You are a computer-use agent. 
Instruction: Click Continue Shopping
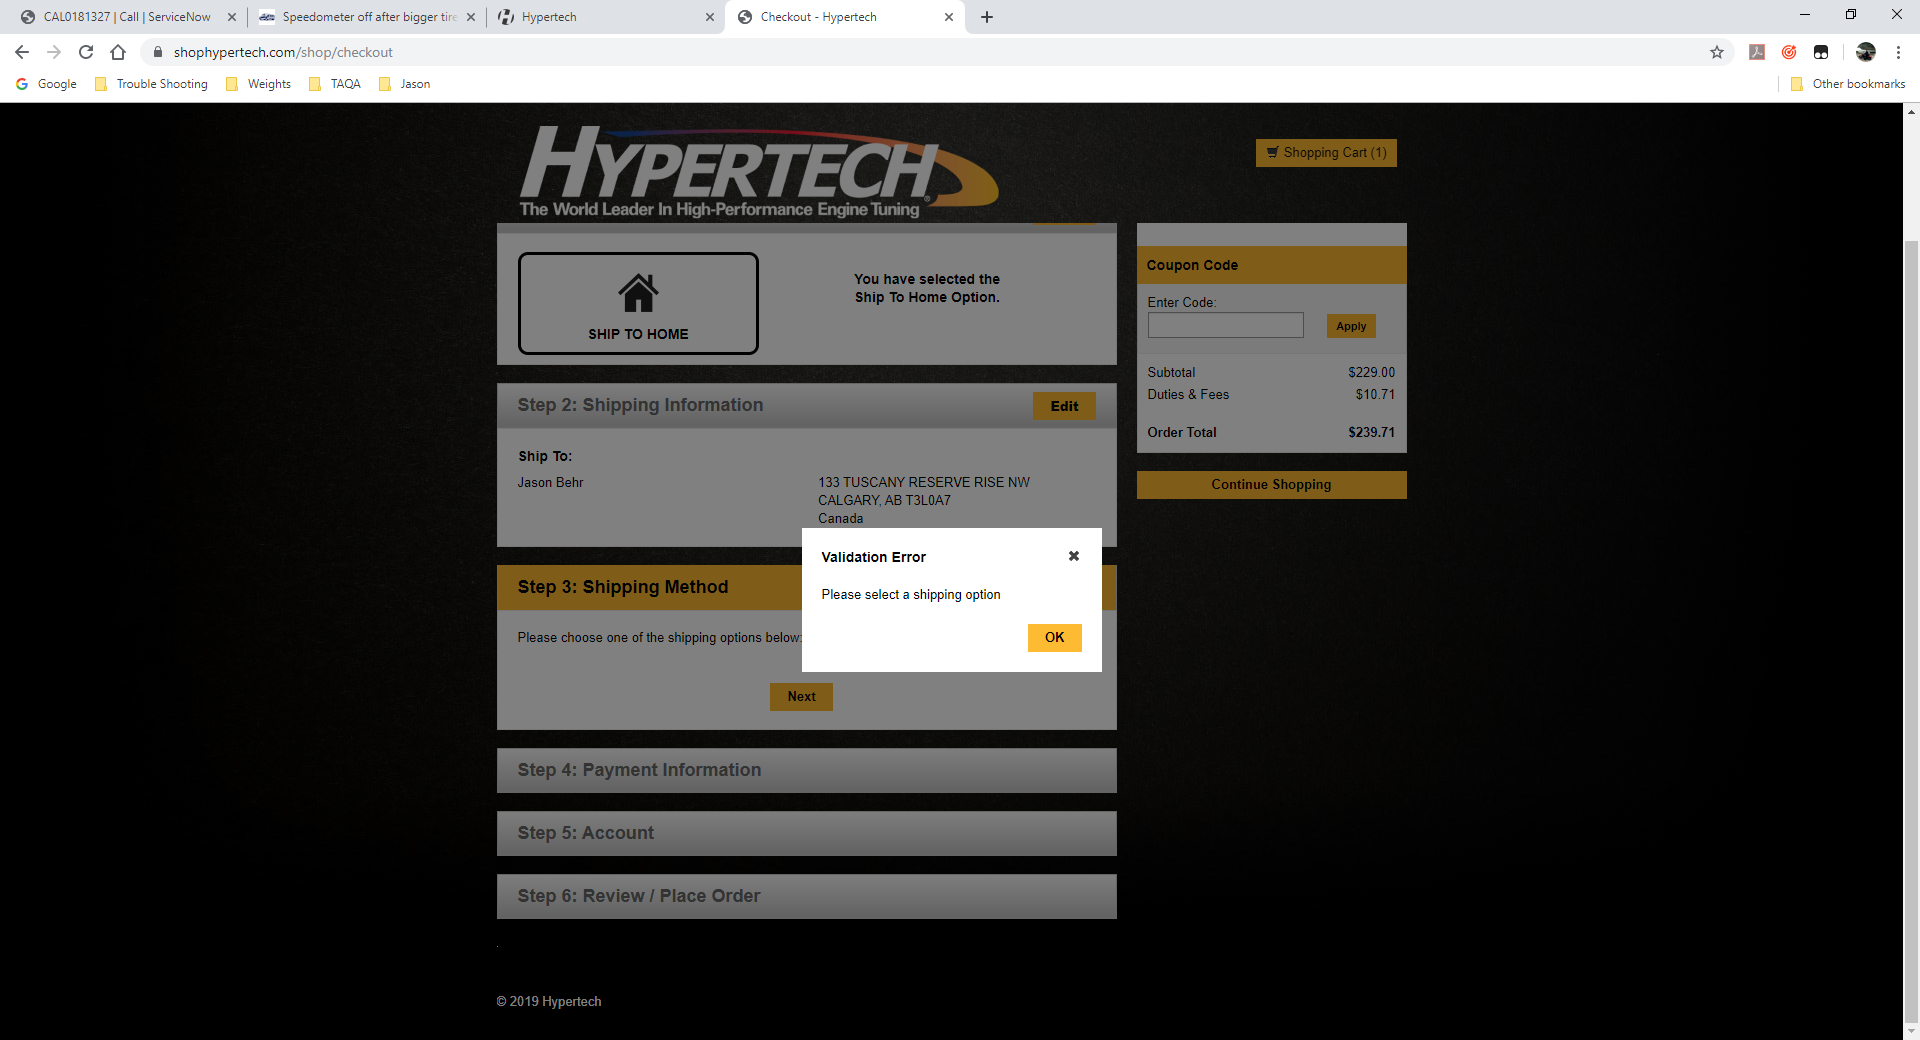[x=1270, y=484]
